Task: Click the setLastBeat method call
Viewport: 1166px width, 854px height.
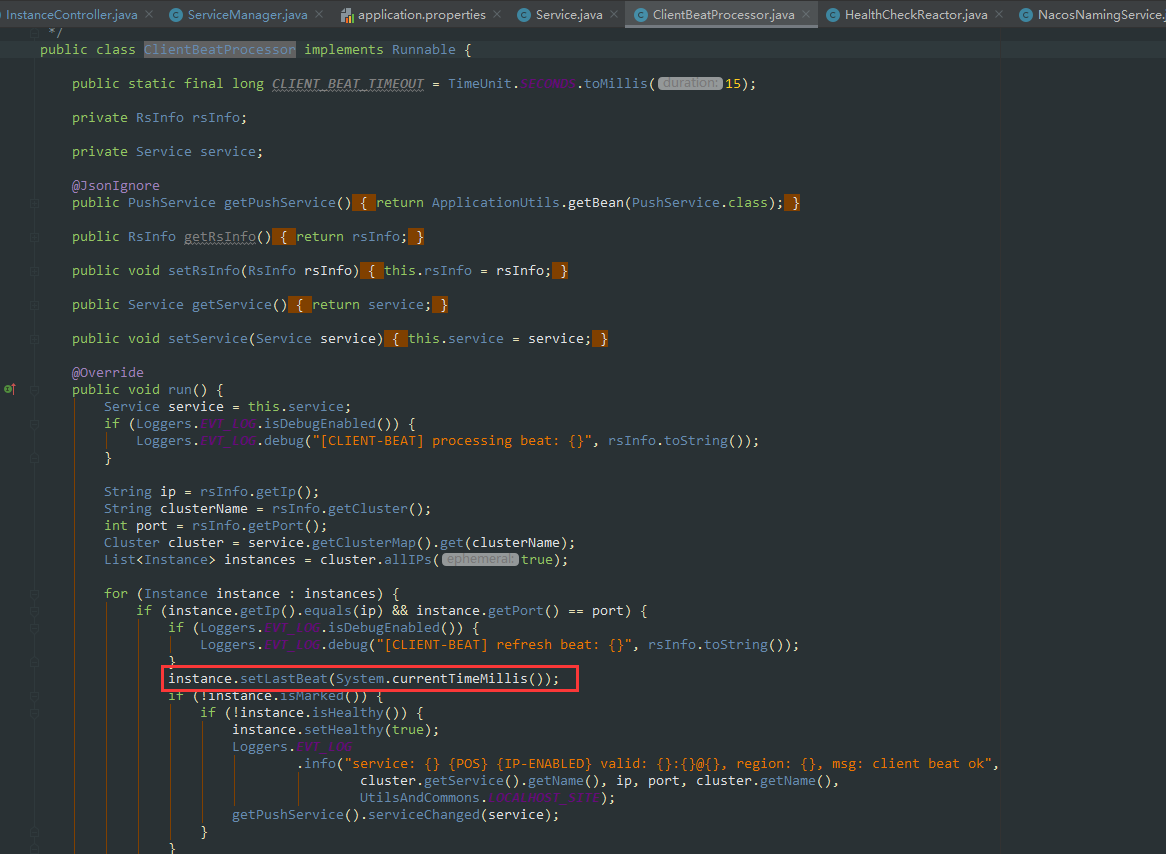Action: coord(283,678)
